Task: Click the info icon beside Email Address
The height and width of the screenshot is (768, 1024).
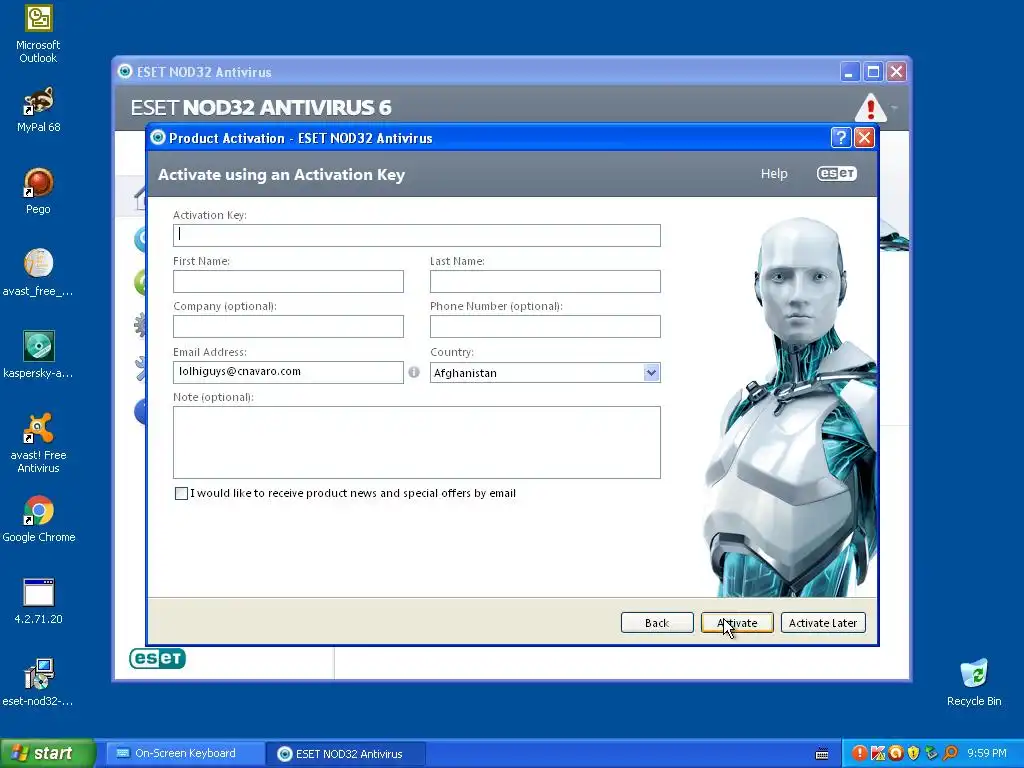Action: point(414,372)
